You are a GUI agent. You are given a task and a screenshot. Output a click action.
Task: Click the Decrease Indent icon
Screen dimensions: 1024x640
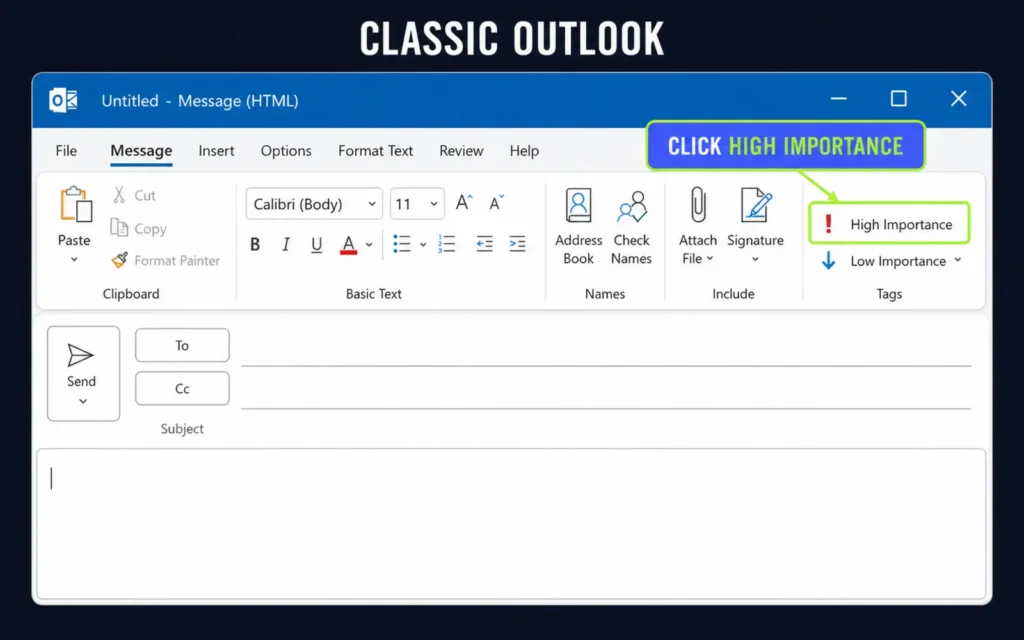pyautogui.click(x=485, y=244)
